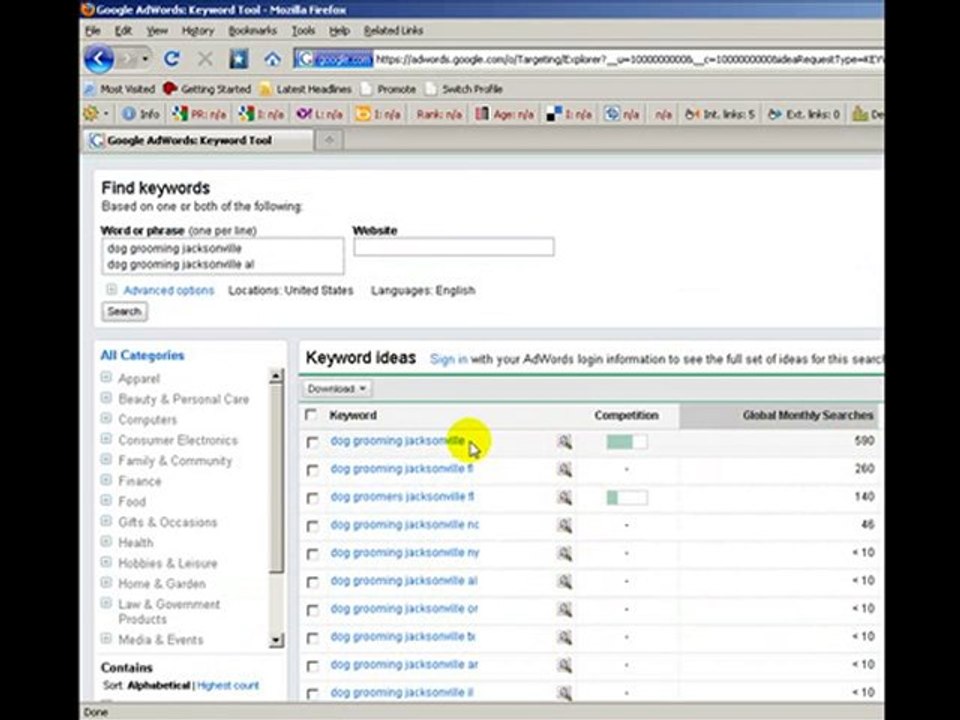Click the categories list scroll down arrow

point(277,640)
